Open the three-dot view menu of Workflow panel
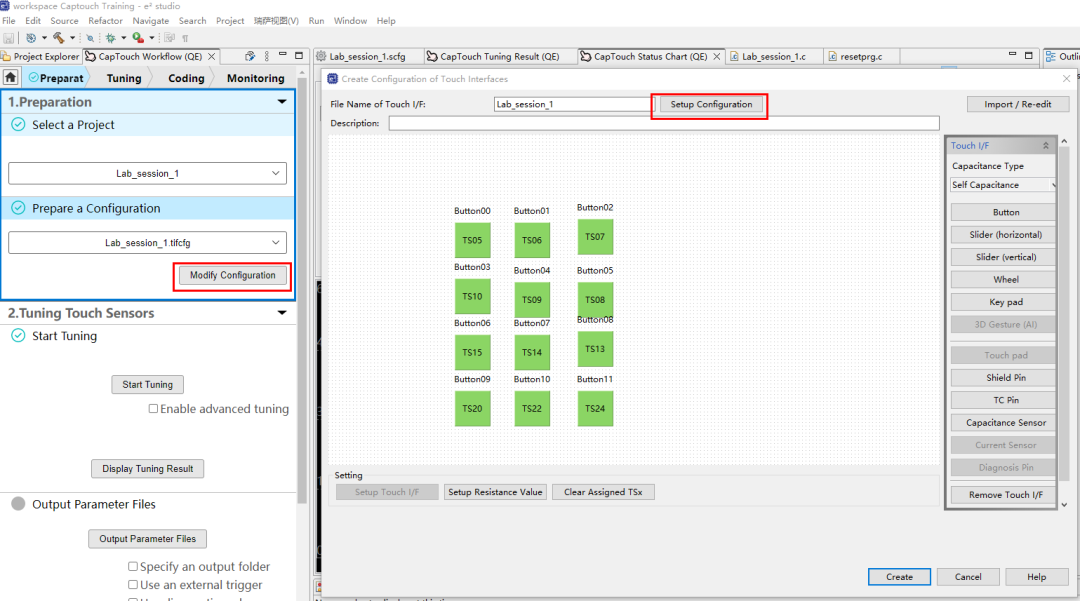The image size is (1080, 601). point(267,56)
